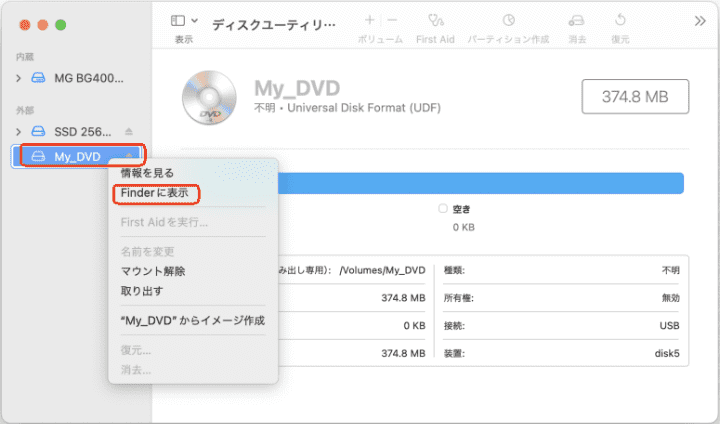Expand the MG BG400 disk tree

[x=18, y=79]
